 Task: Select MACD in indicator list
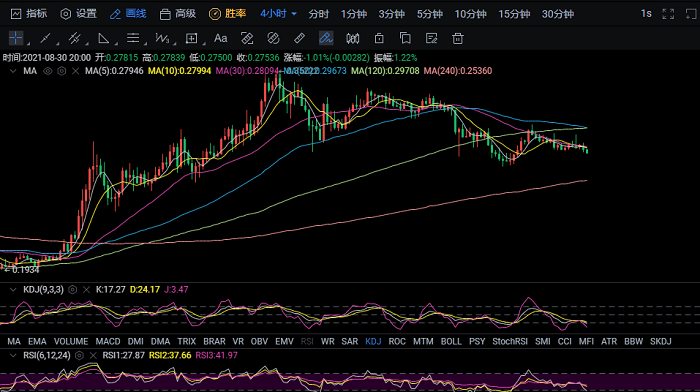point(108,342)
